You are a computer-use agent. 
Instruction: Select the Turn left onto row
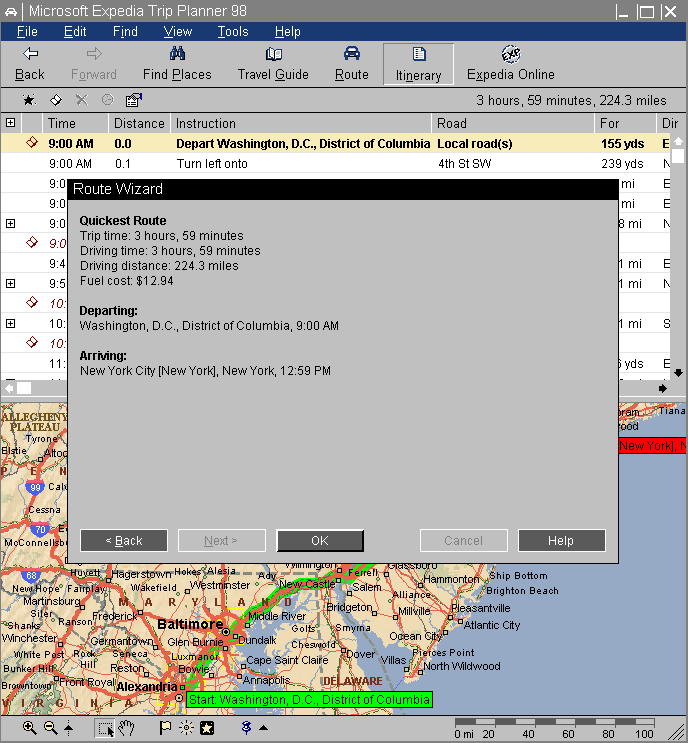coord(335,163)
